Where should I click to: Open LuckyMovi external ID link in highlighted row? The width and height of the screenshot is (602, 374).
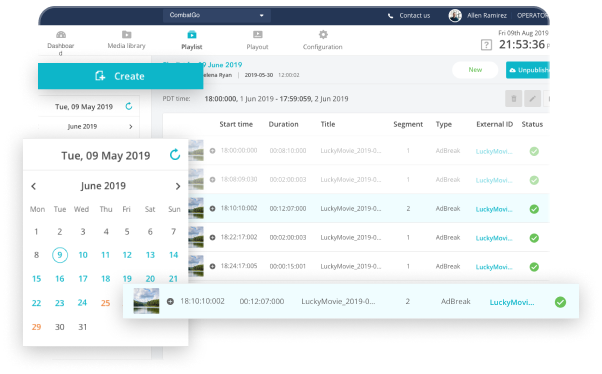click(x=494, y=209)
